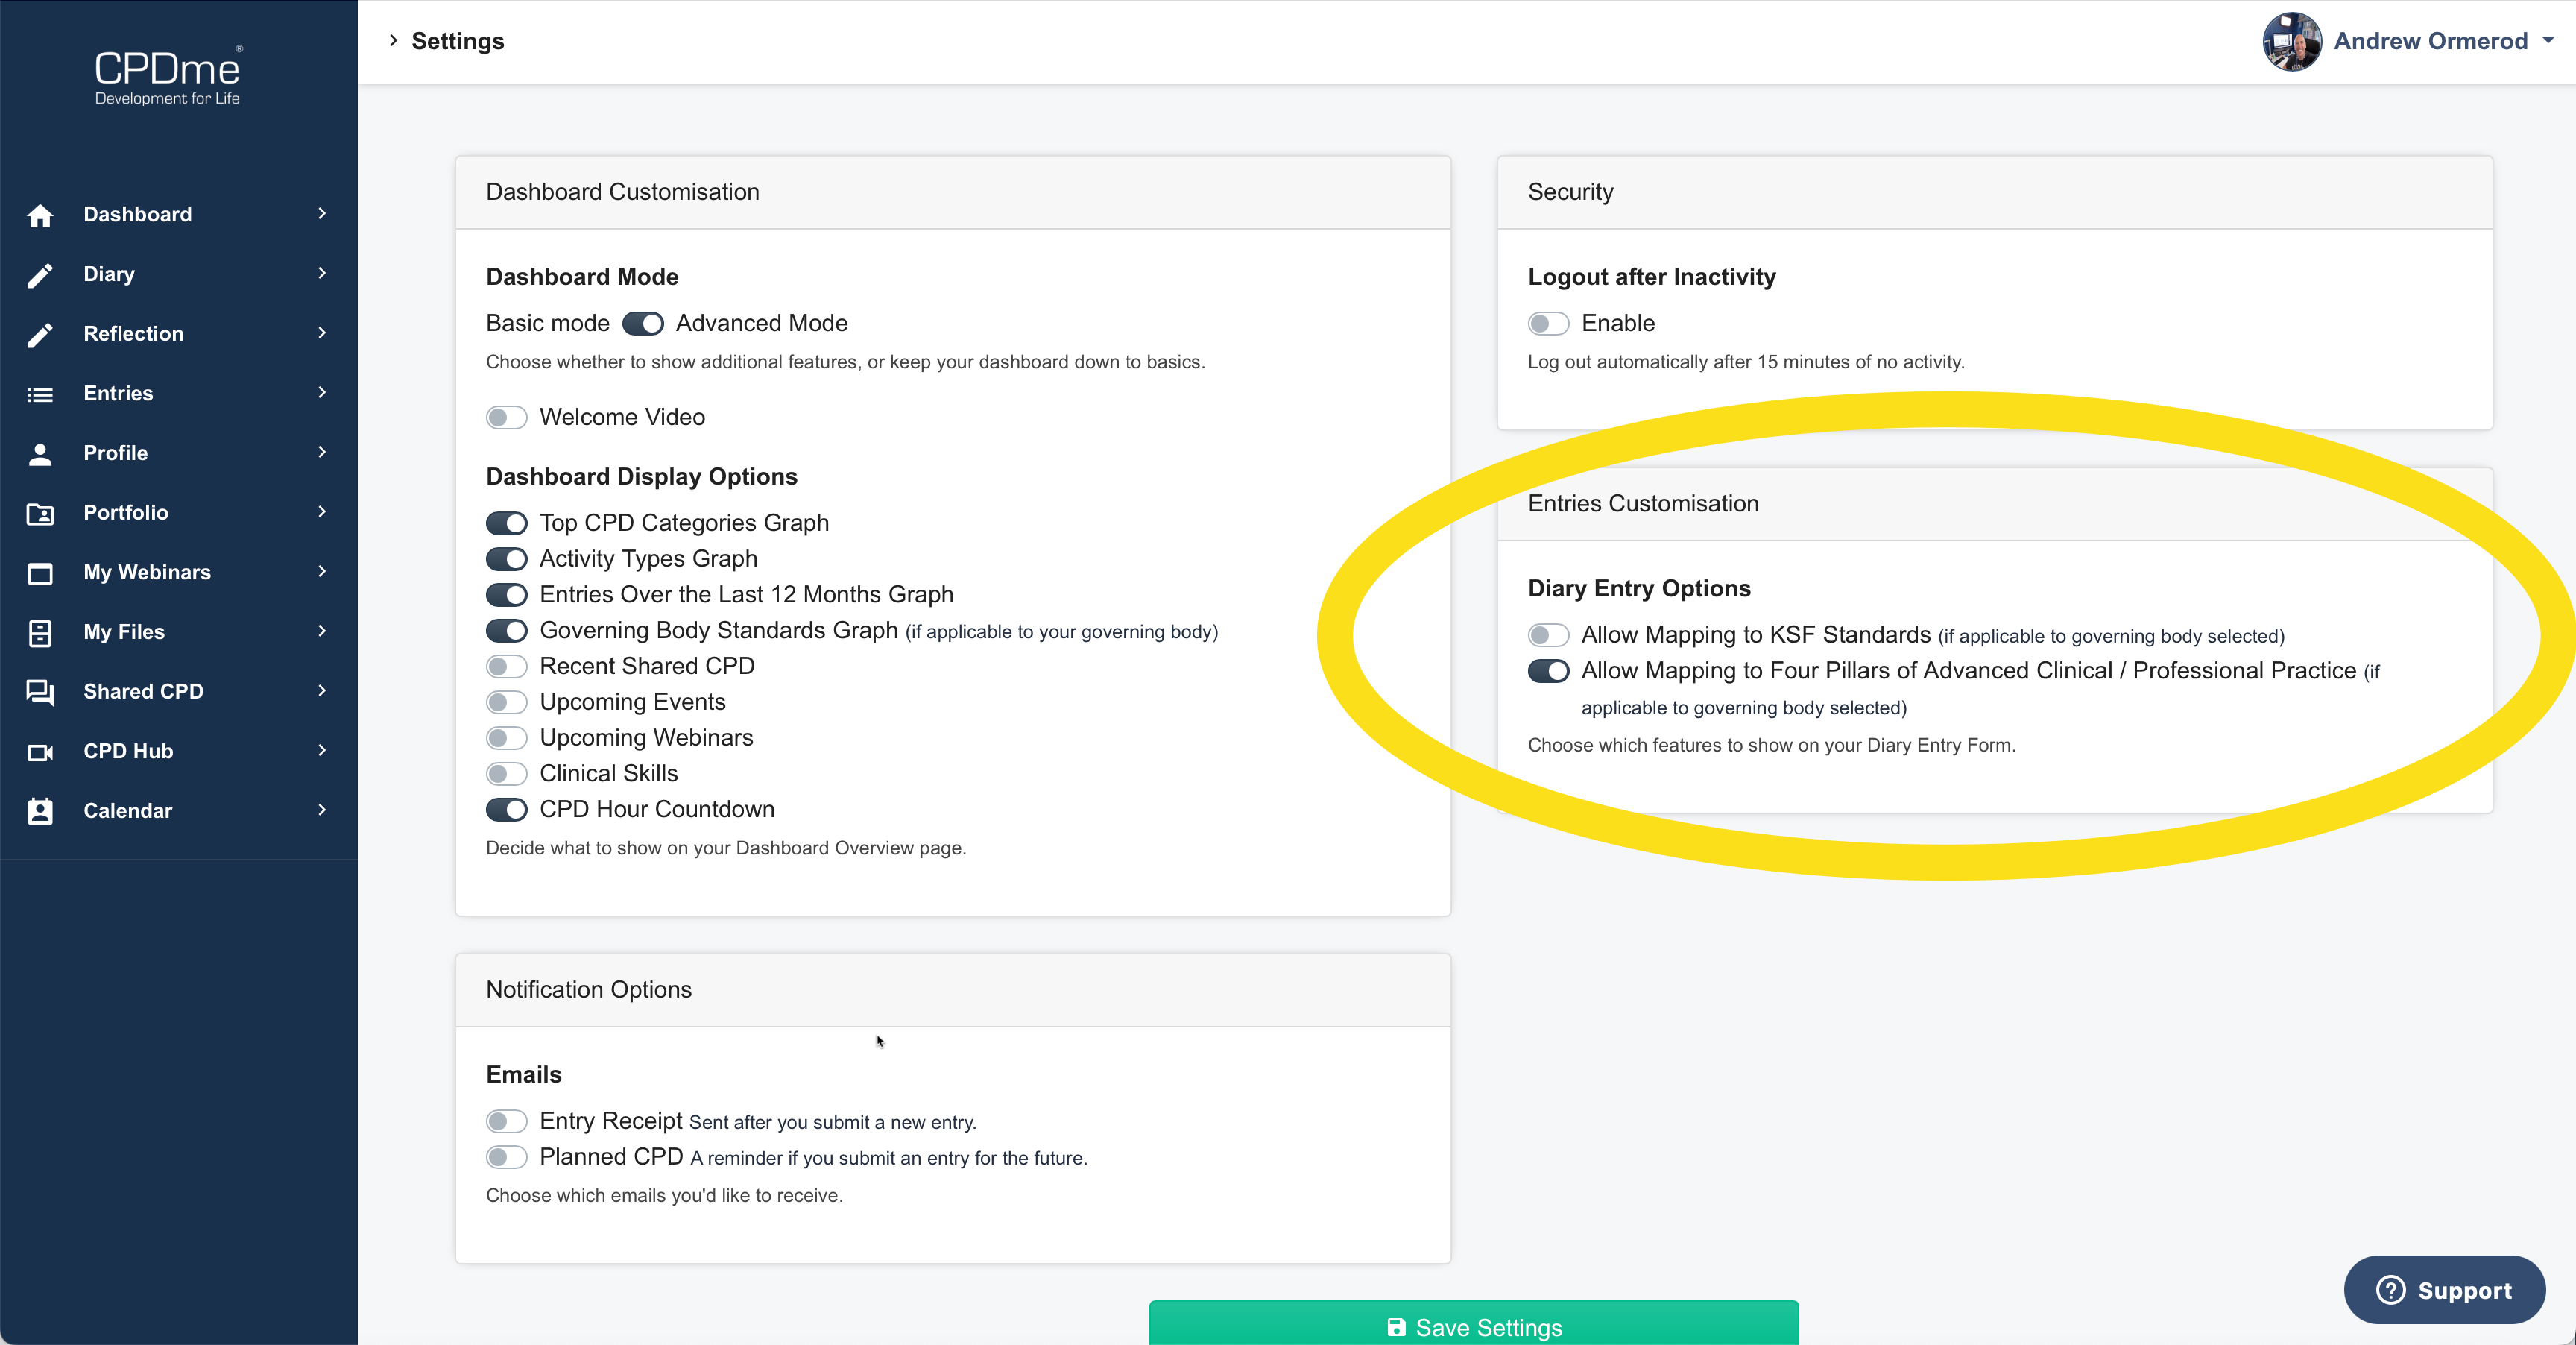2576x1345 pixels.
Task: Open the Reflection menu item
Action: coord(134,334)
